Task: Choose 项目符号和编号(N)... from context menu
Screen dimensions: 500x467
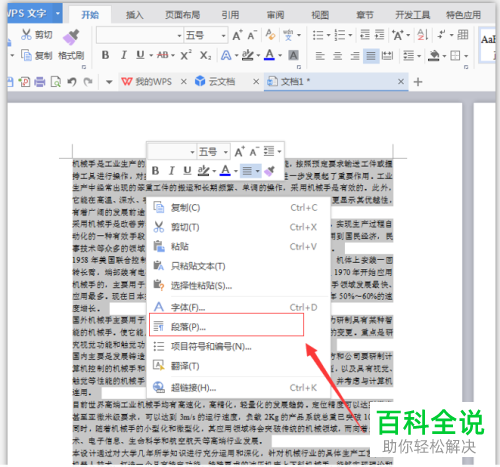Action: [238, 347]
